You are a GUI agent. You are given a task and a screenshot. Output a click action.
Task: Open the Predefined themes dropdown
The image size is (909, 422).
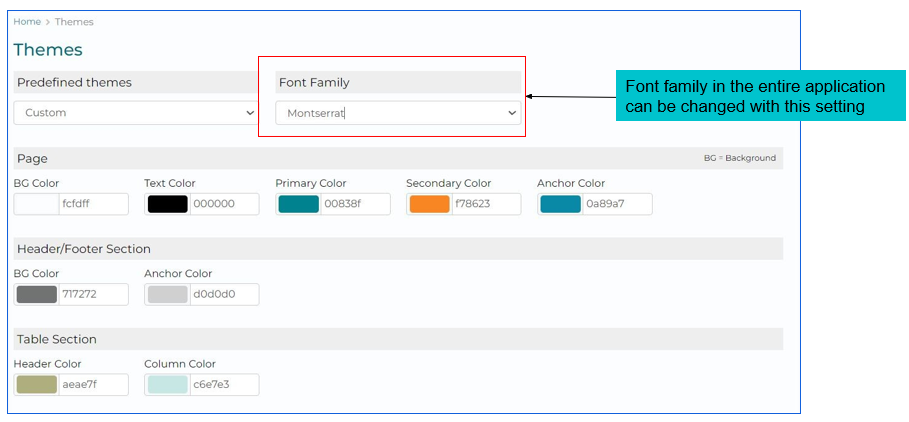click(x=137, y=113)
